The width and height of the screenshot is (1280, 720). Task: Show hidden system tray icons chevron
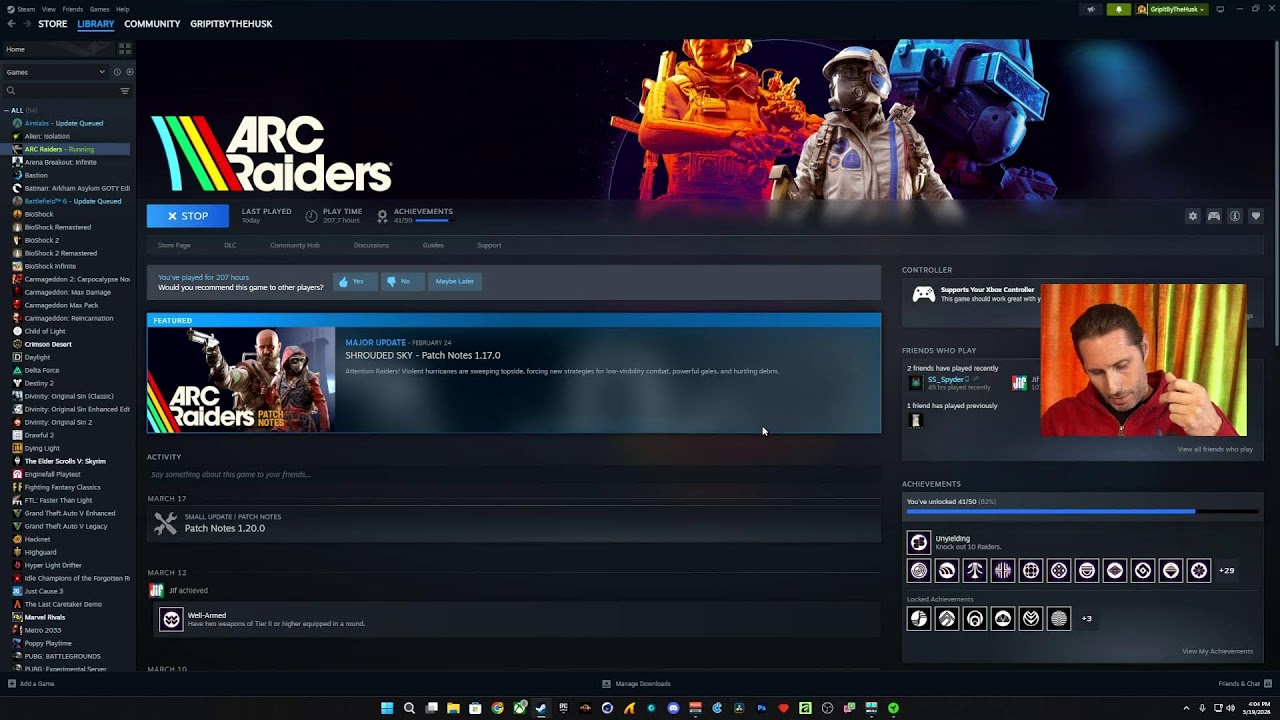1186,708
